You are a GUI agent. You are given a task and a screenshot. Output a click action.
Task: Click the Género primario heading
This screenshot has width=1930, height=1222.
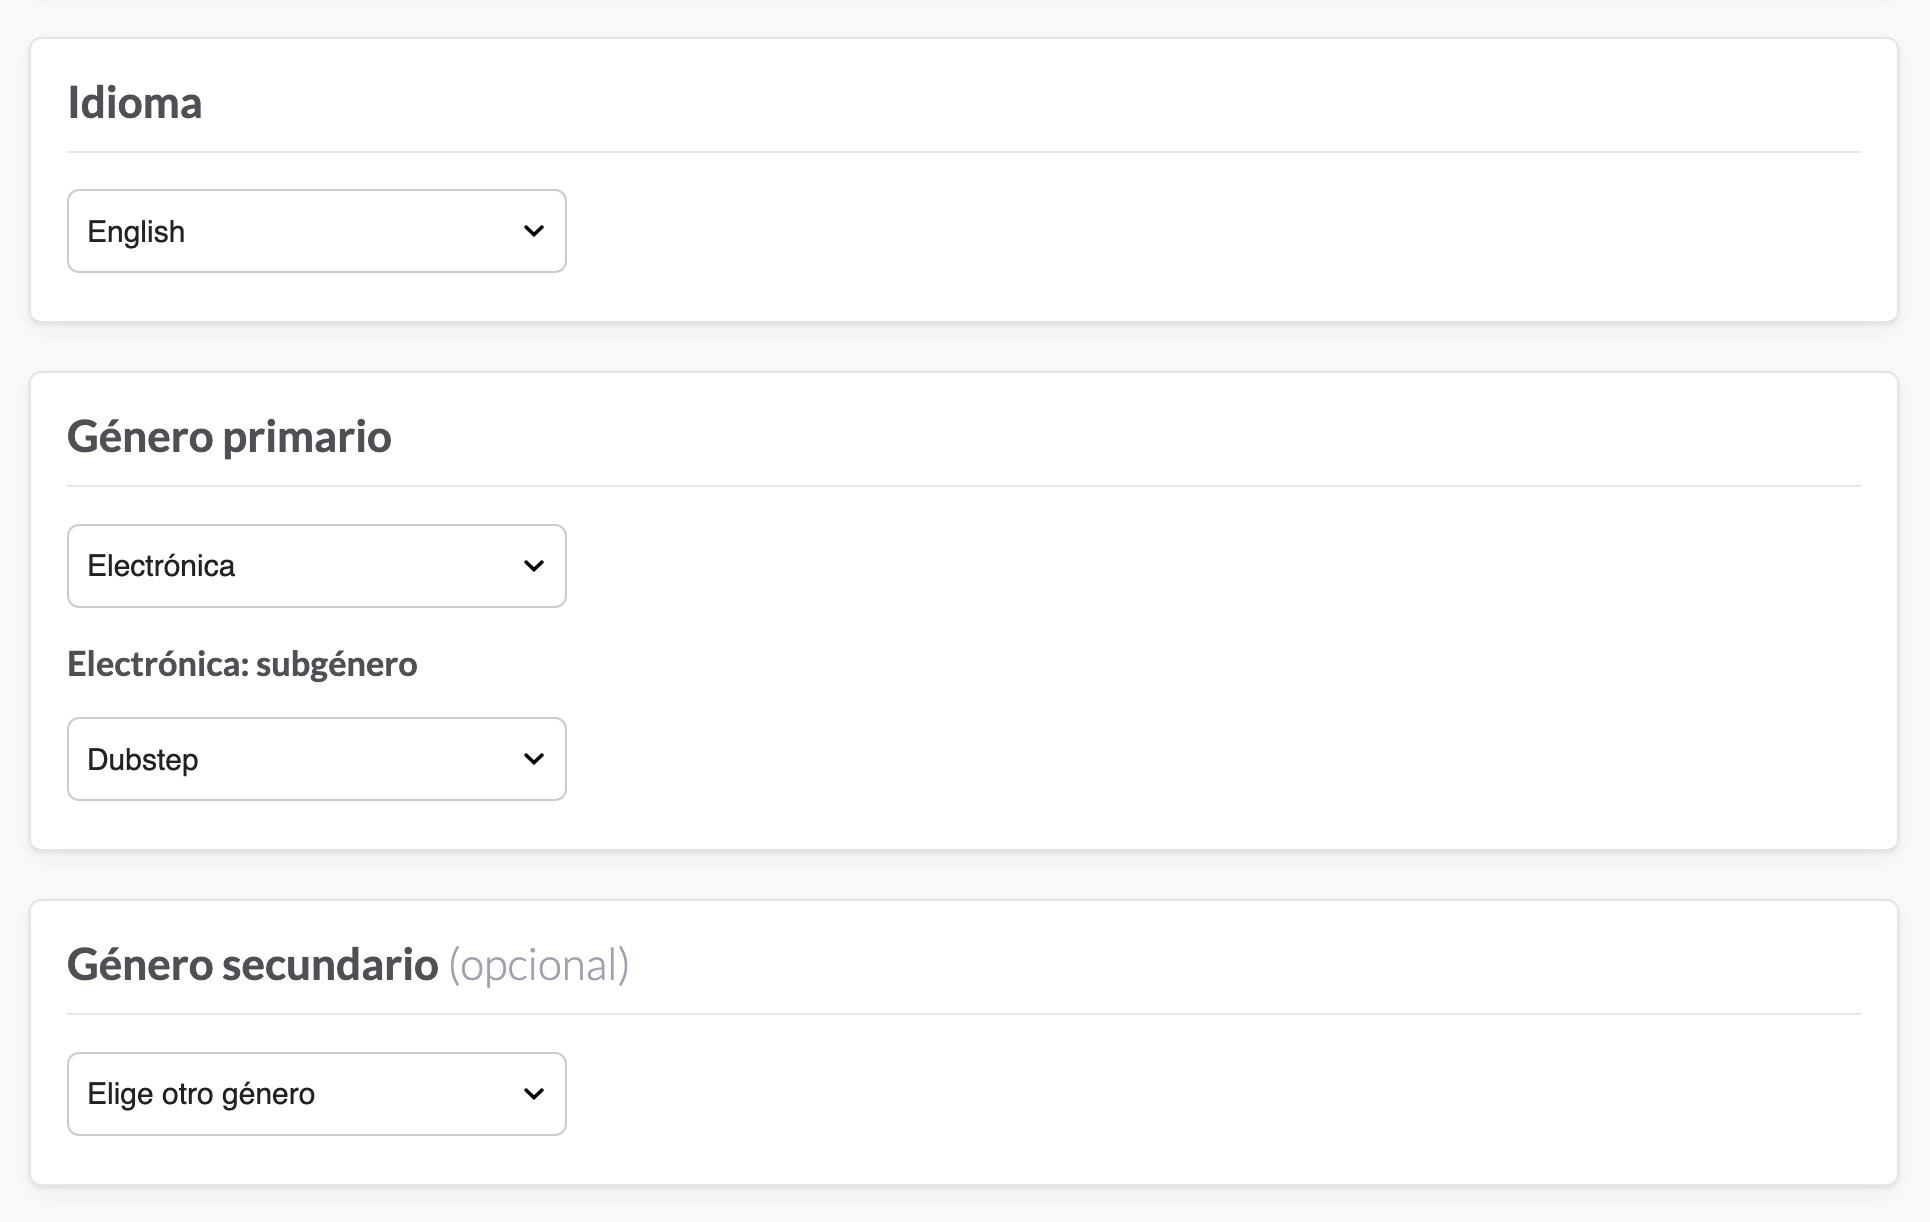(x=229, y=437)
